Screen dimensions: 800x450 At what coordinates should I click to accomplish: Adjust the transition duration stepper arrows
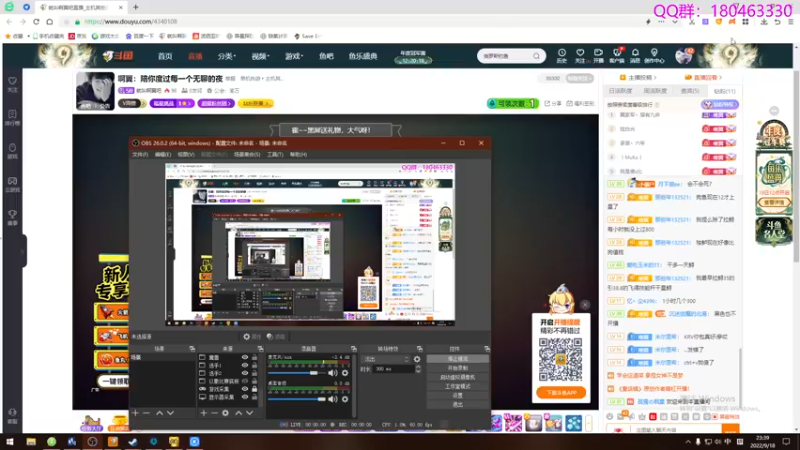pos(418,369)
